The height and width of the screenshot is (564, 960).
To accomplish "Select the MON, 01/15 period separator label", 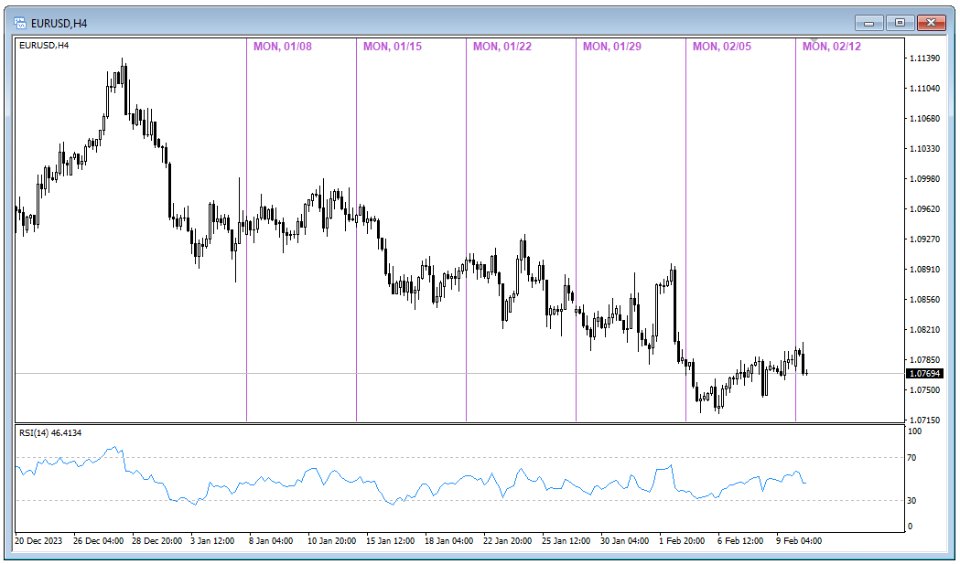I will tap(392, 47).
